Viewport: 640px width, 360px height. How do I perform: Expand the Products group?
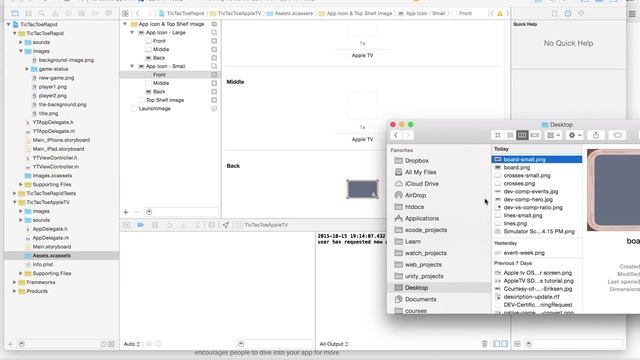click(x=15, y=291)
